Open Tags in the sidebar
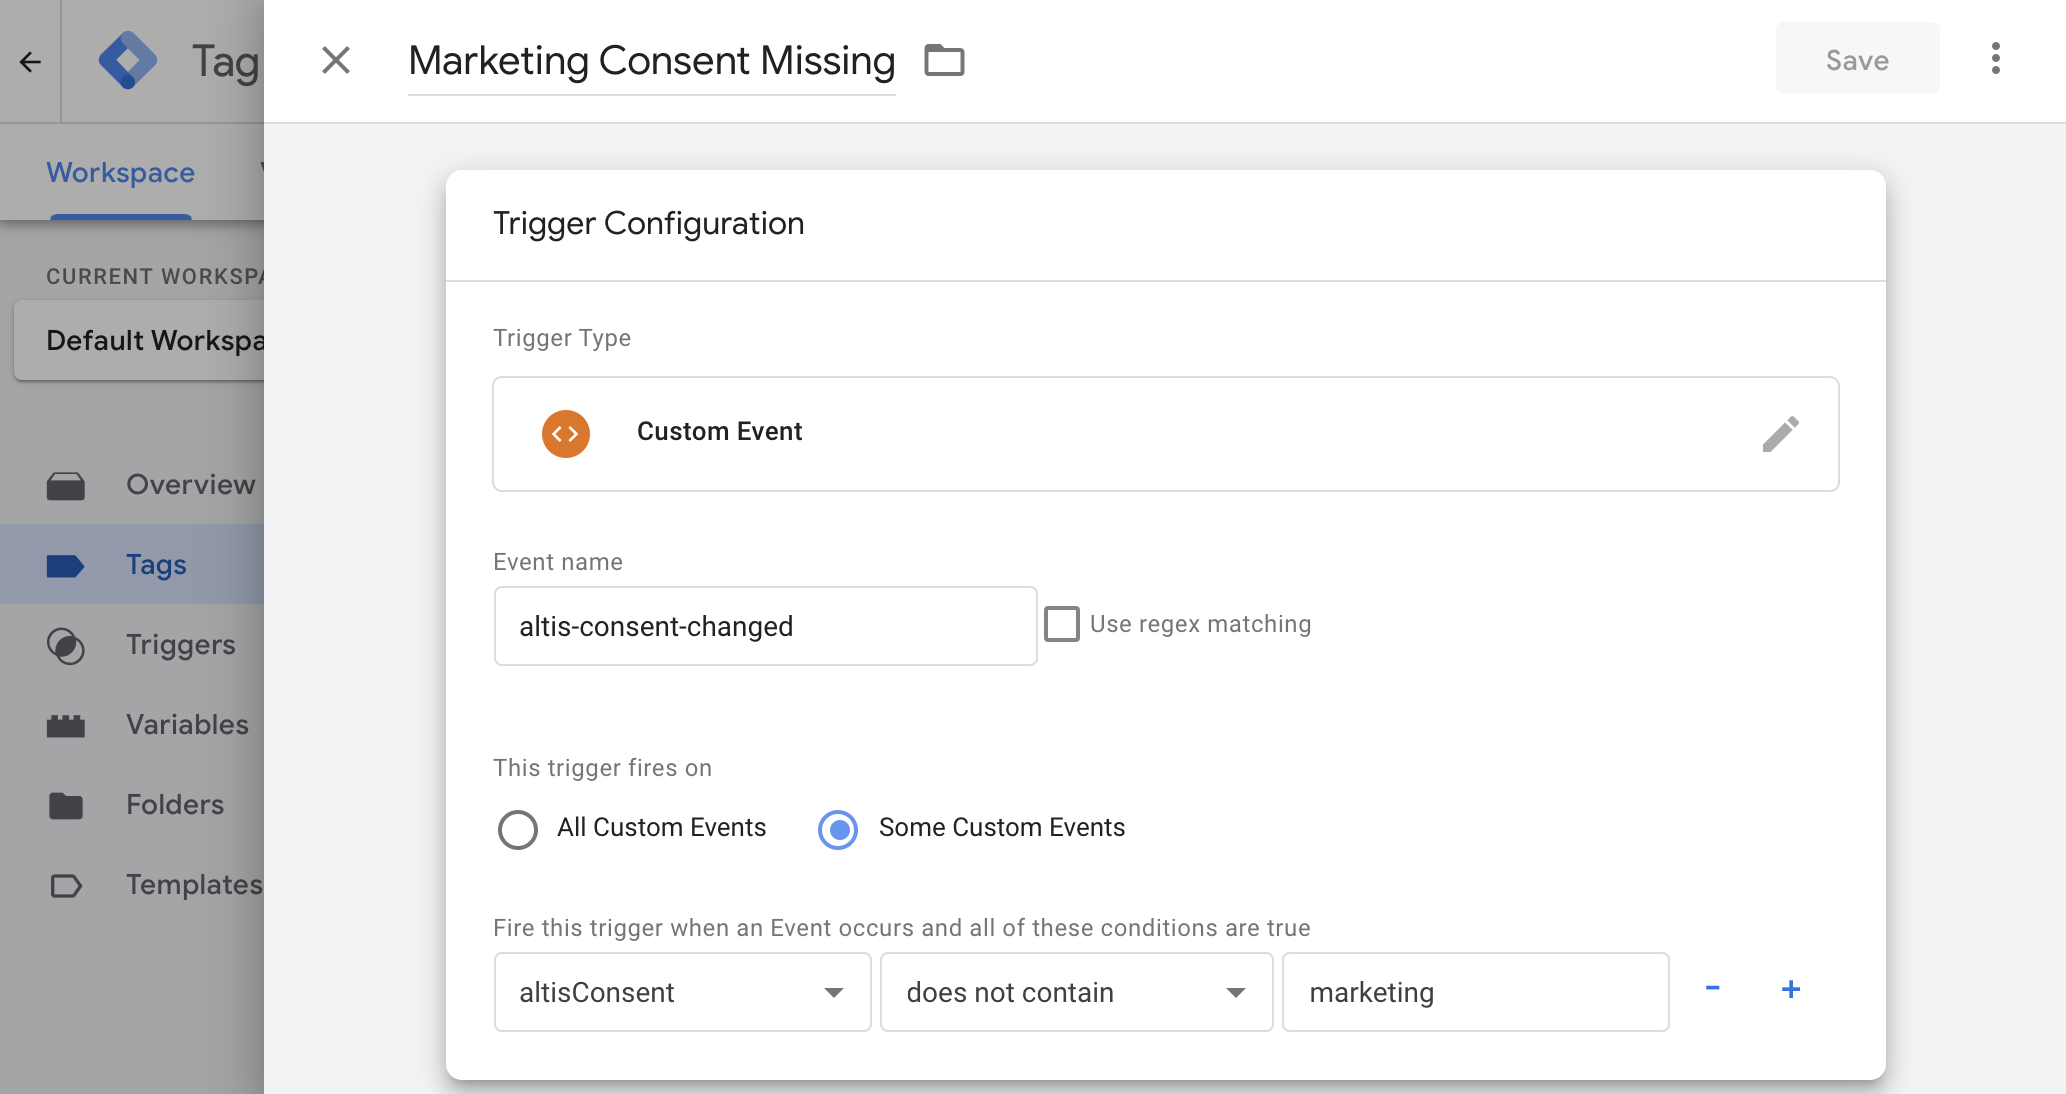 [x=132, y=565]
